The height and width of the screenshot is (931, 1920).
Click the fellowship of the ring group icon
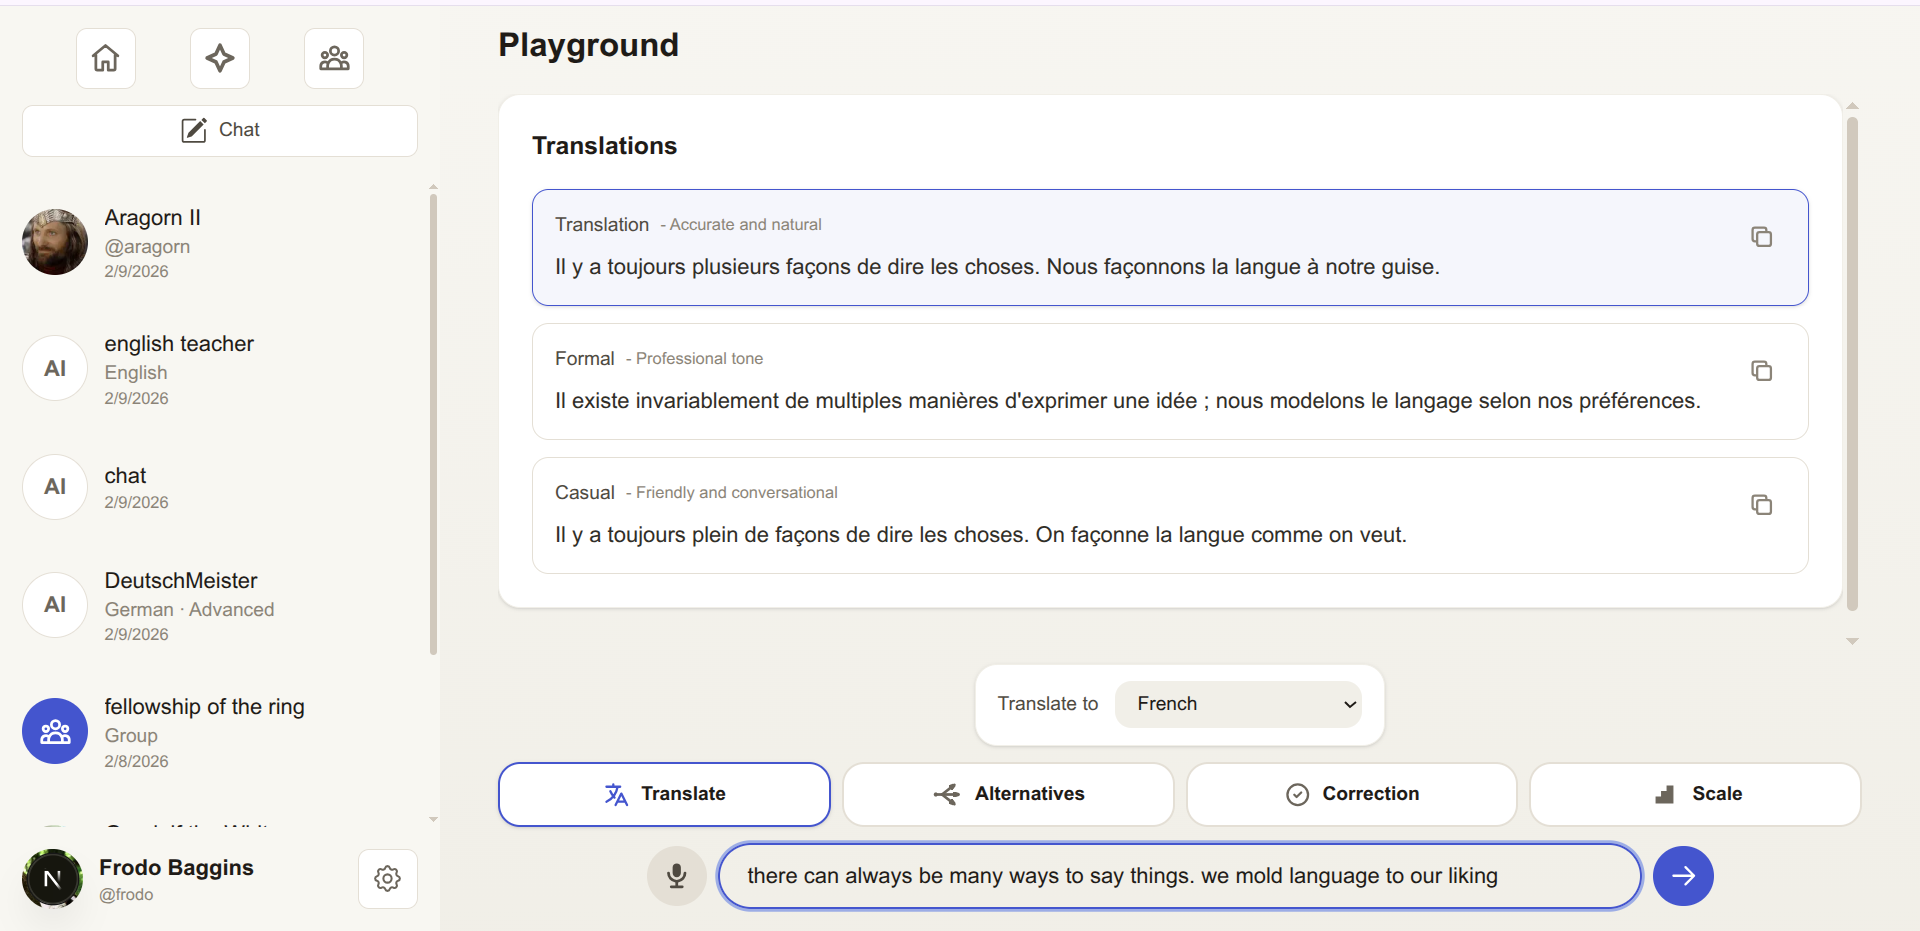click(55, 731)
